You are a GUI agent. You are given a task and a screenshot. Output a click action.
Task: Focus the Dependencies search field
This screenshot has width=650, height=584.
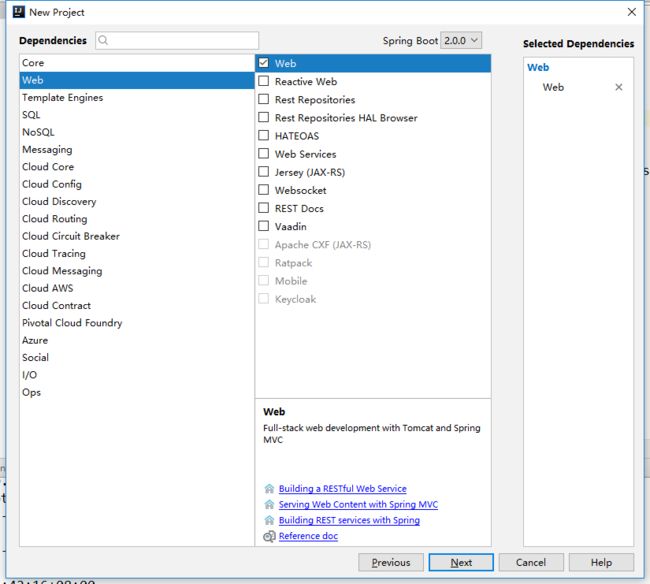click(x=177, y=40)
